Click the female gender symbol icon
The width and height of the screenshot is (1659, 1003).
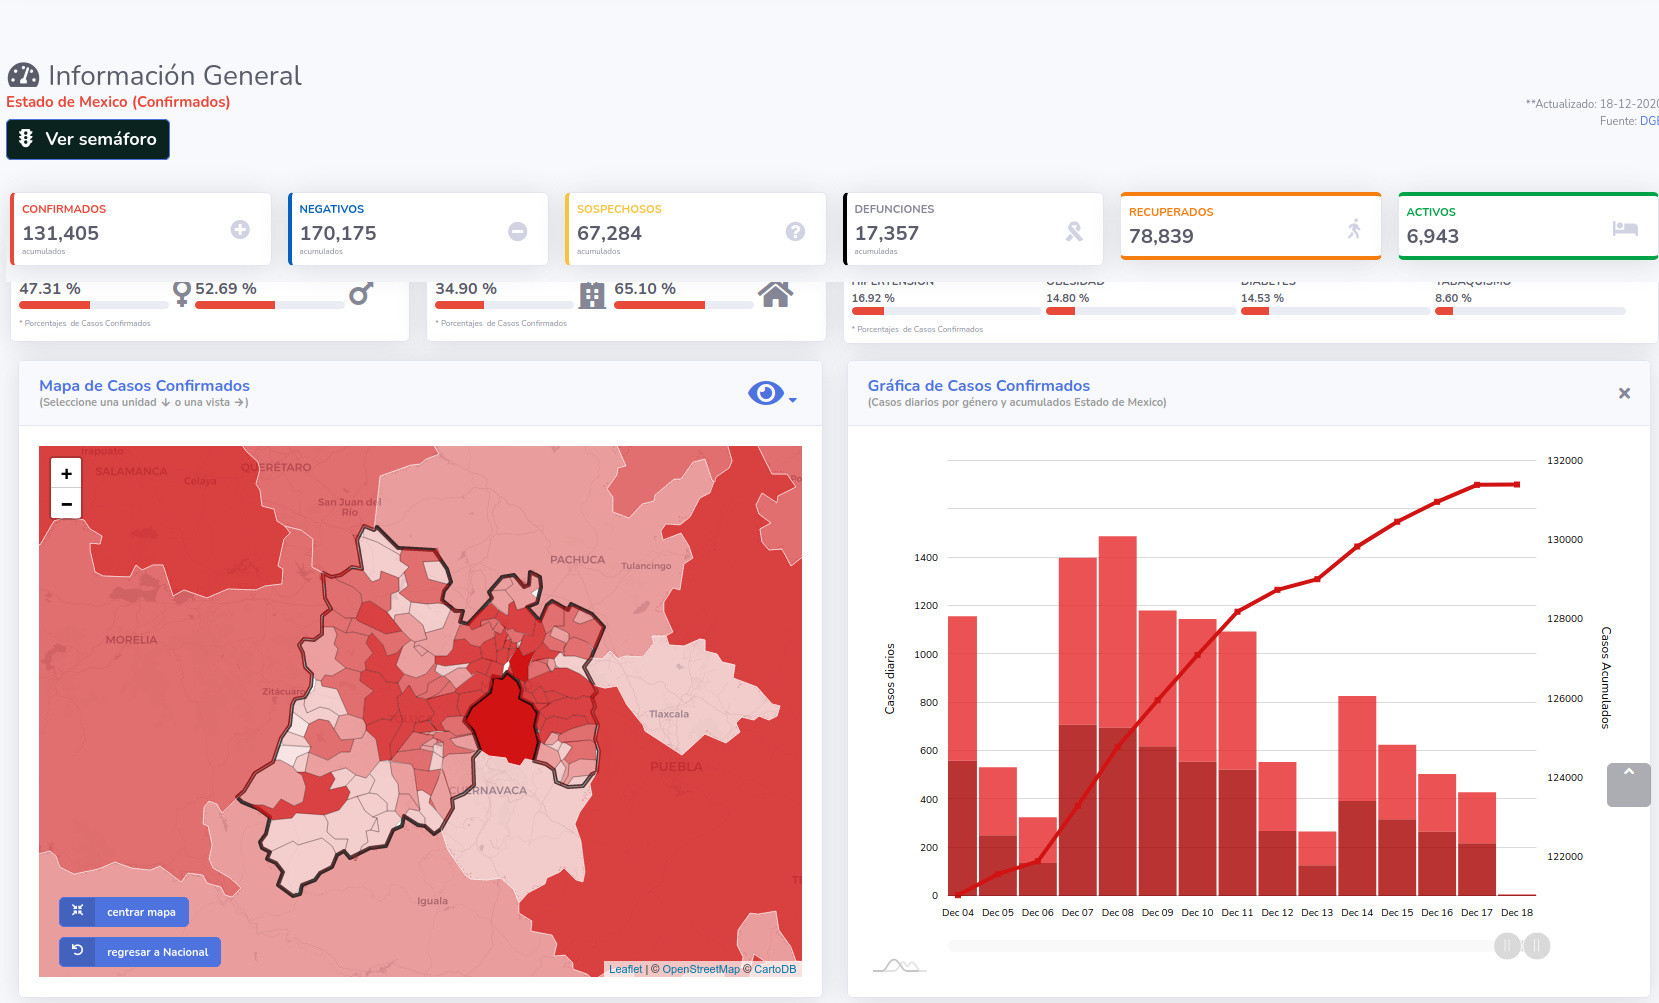[181, 293]
